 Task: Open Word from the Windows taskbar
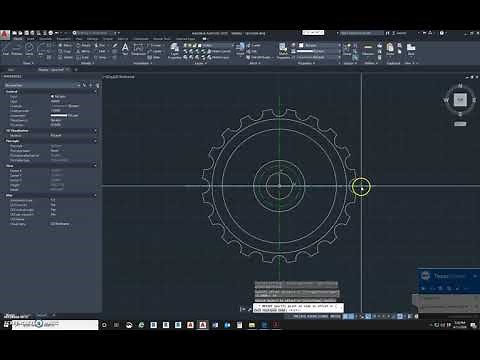point(215,325)
